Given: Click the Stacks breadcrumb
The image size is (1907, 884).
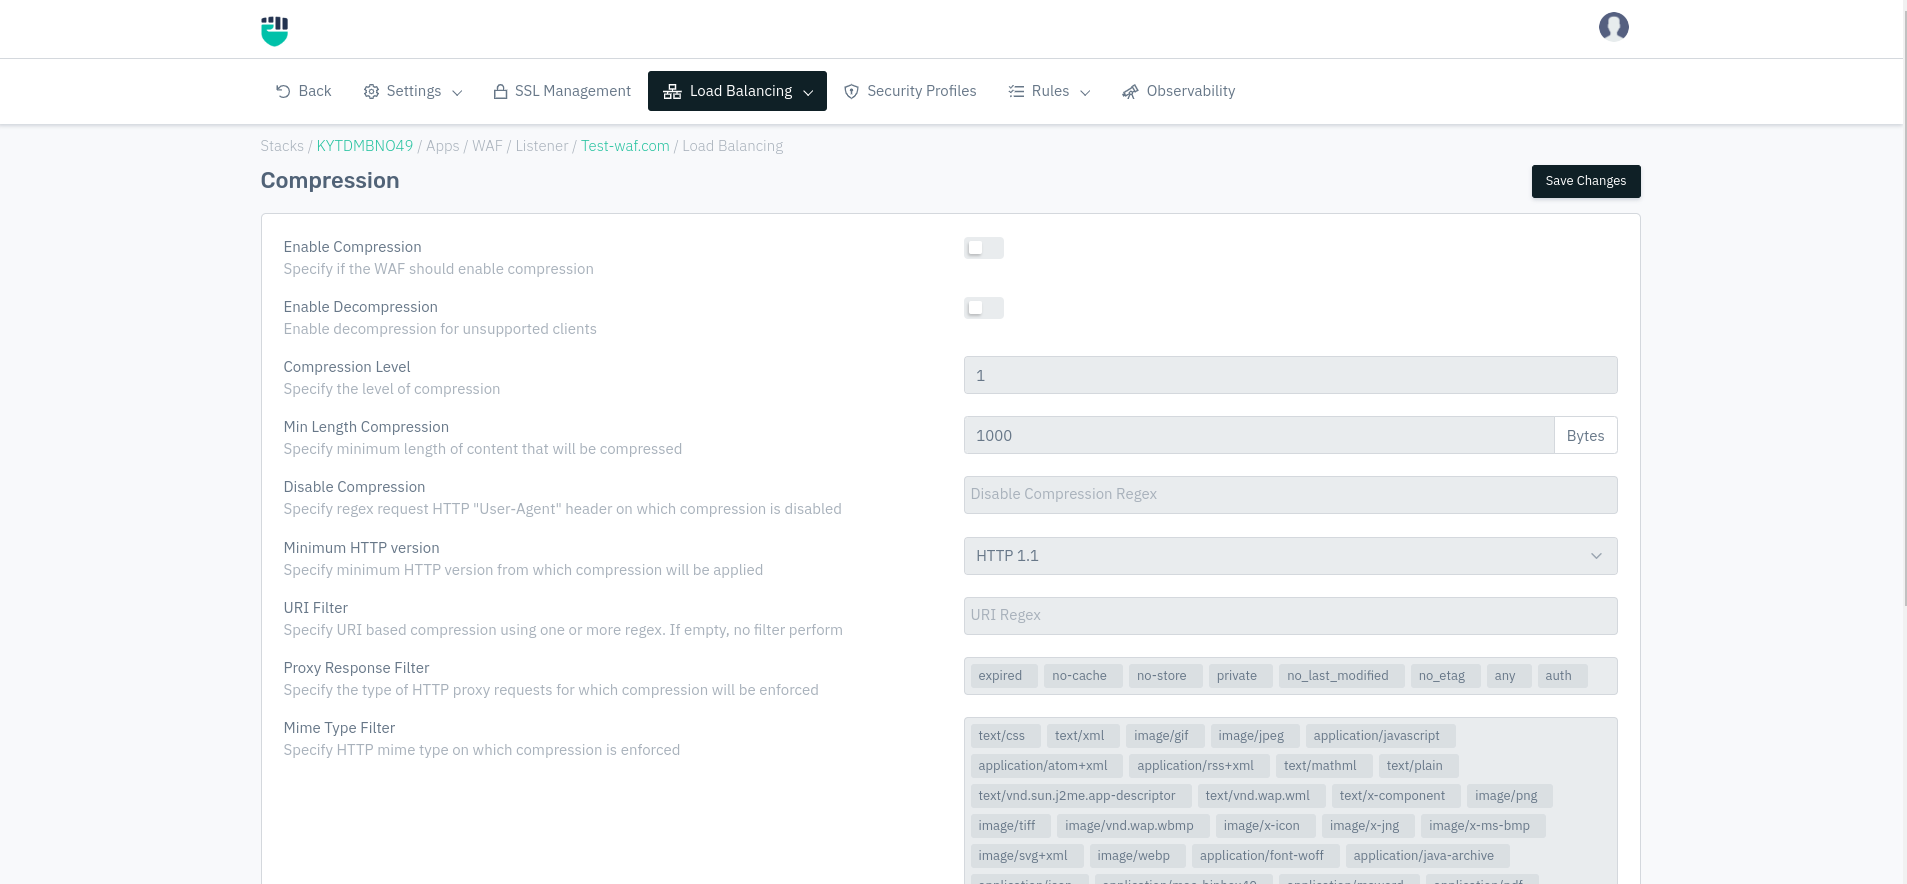Looking at the screenshot, I should [x=282, y=146].
